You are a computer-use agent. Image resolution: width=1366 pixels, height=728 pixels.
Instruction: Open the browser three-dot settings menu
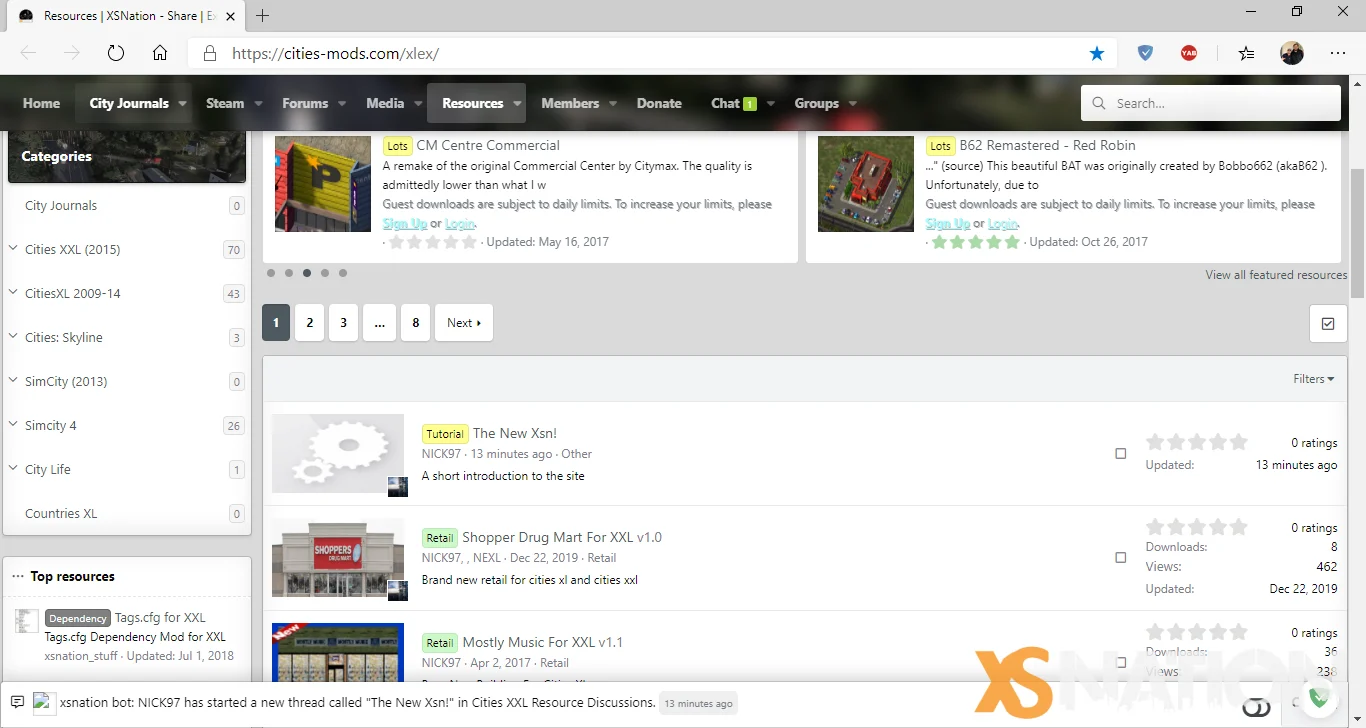(1338, 54)
